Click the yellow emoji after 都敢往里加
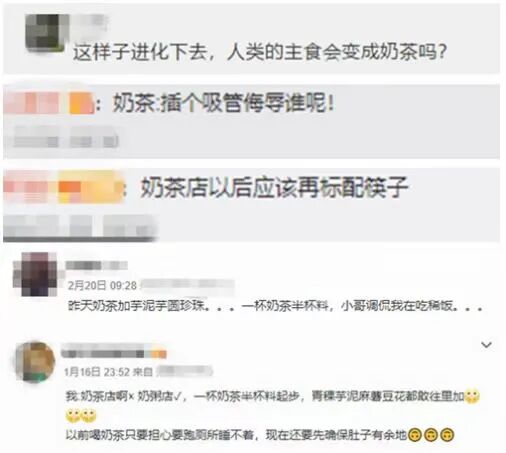 pyautogui.click(x=472, y=396)
